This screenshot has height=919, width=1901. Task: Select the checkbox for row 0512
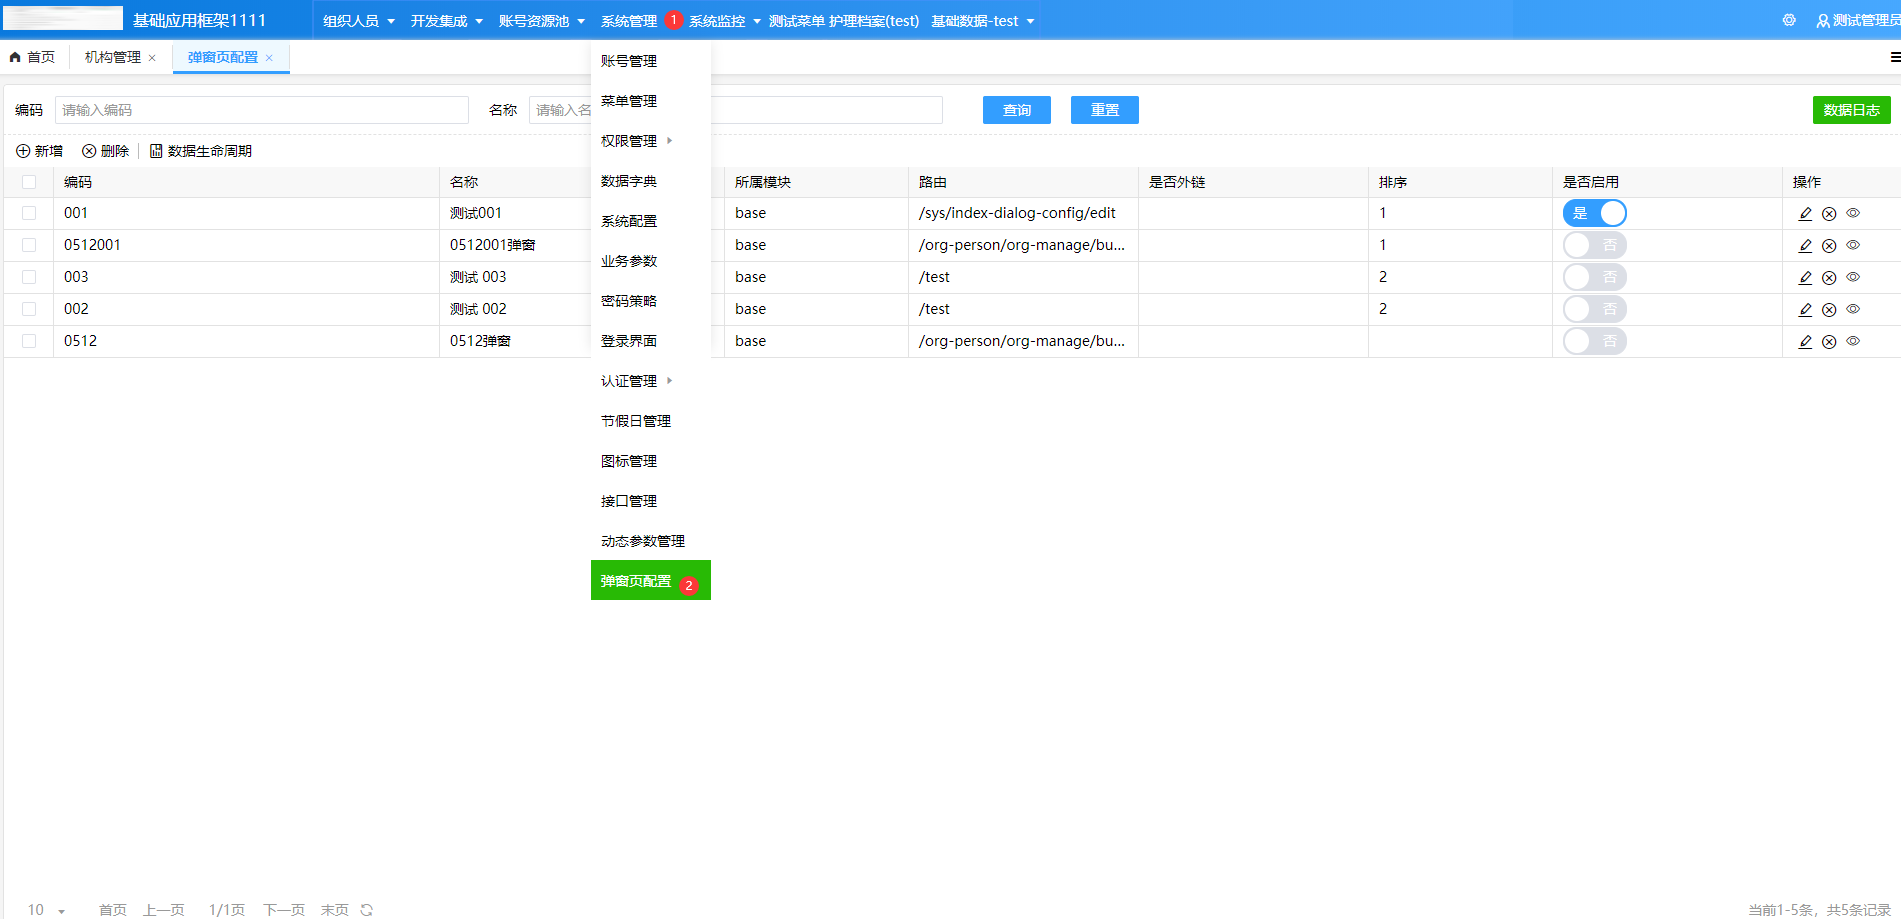29,341
